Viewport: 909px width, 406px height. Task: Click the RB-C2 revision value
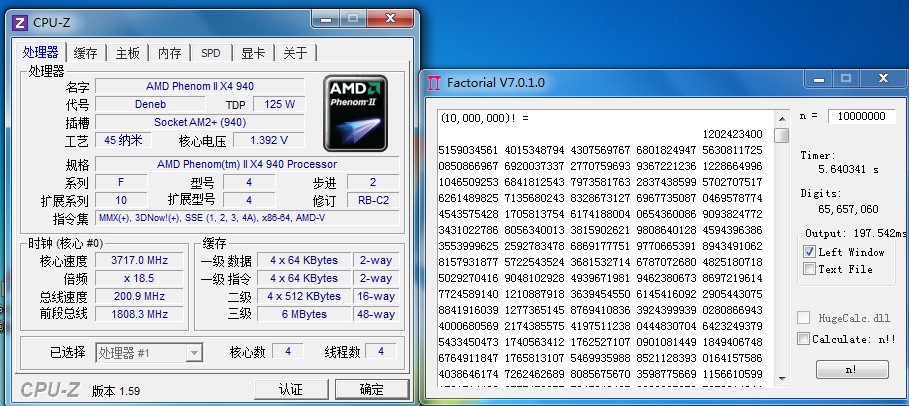[x=373, y=201]
